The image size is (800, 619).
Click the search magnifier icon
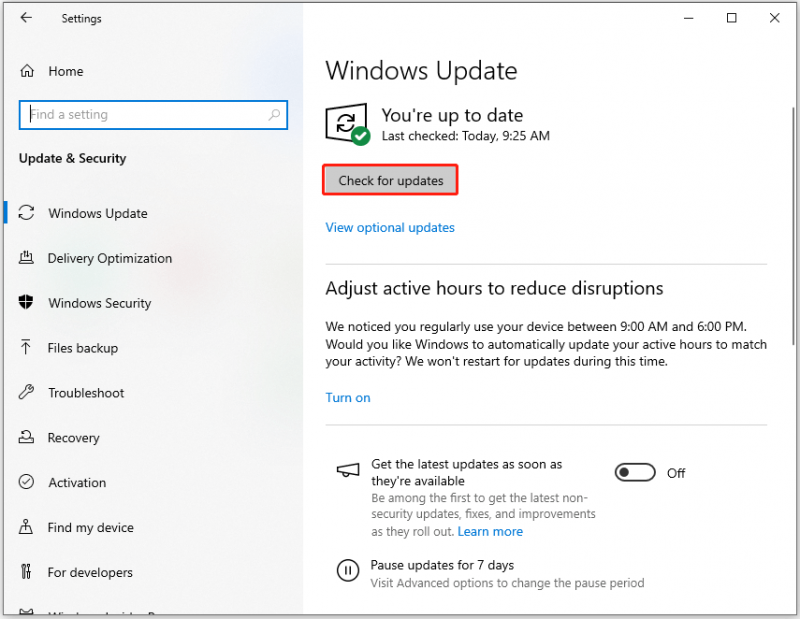point(274,114)
